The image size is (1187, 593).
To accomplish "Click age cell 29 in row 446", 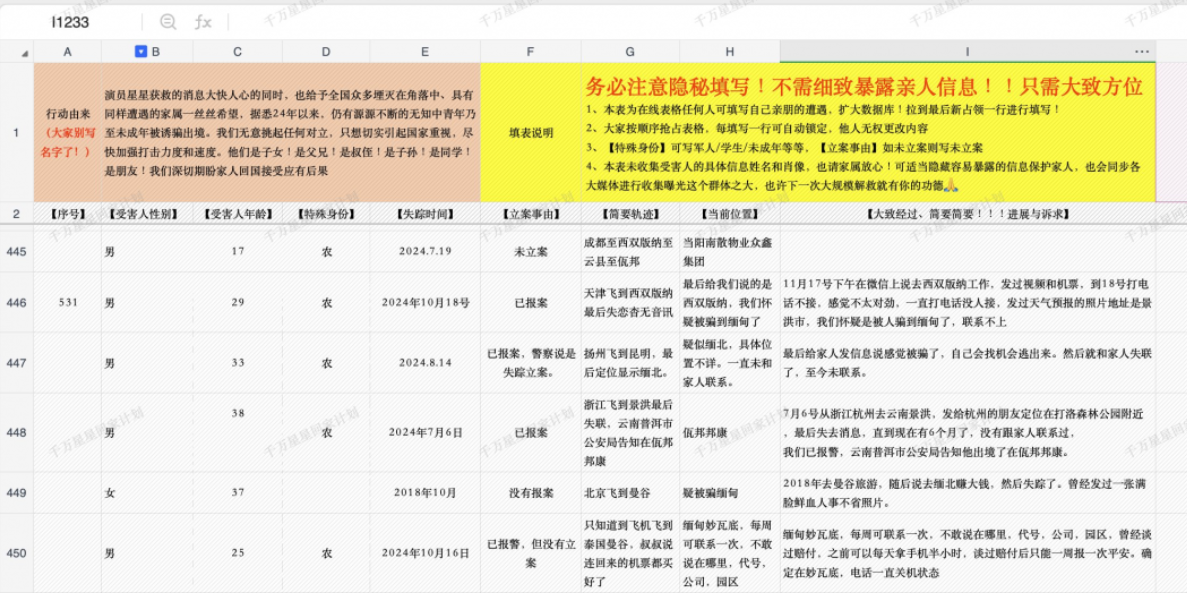I will pos(238,302).
